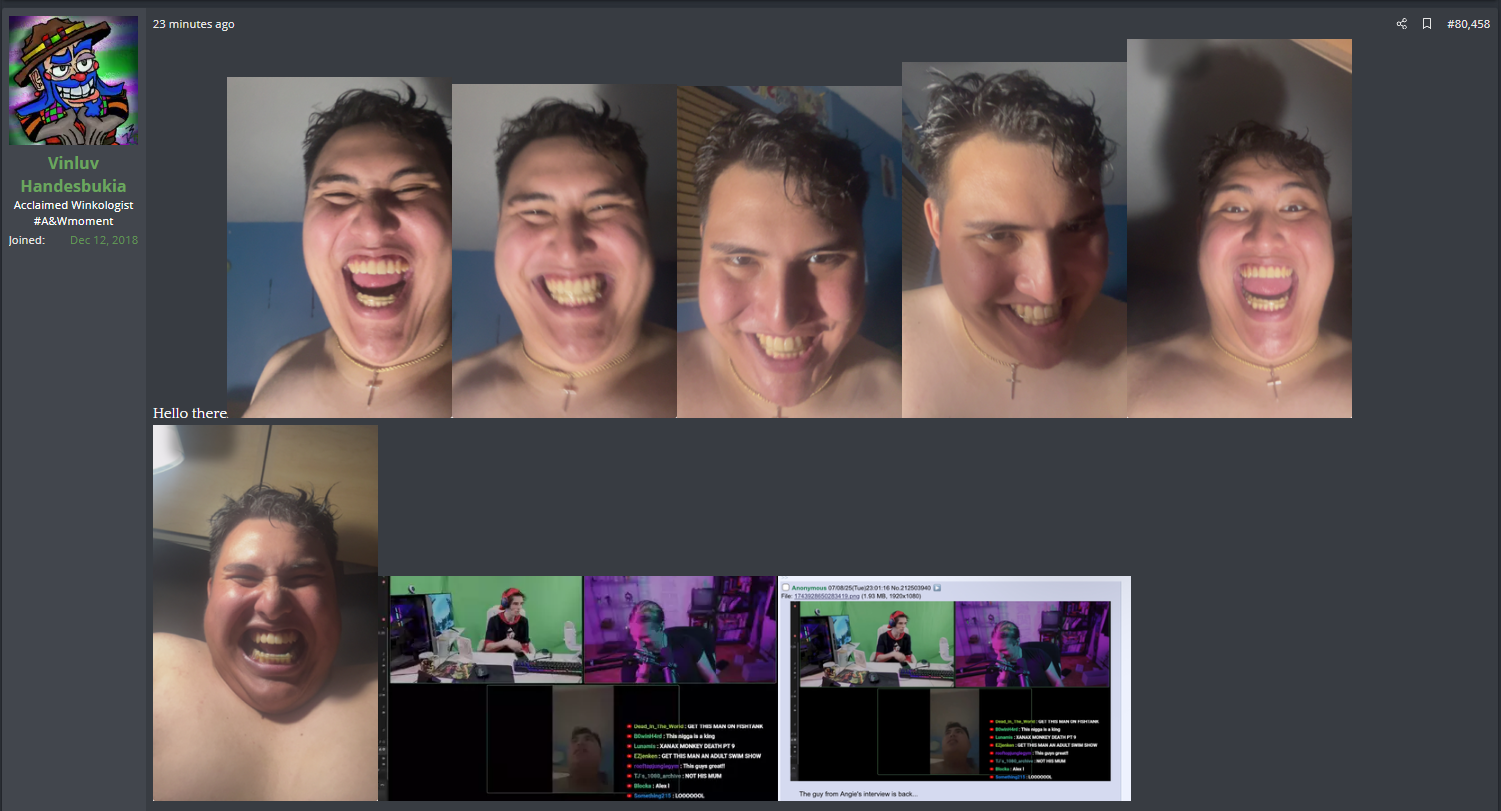Open bottom-left photo with ceiling lamp
Screen dimensions: 1501x811
(265, 613)
